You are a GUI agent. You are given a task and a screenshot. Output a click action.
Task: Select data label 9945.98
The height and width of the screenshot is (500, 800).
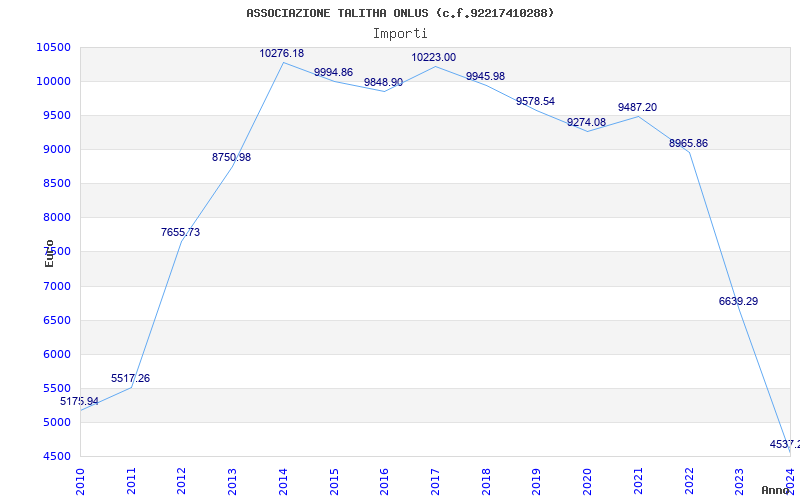coord(485,77)
